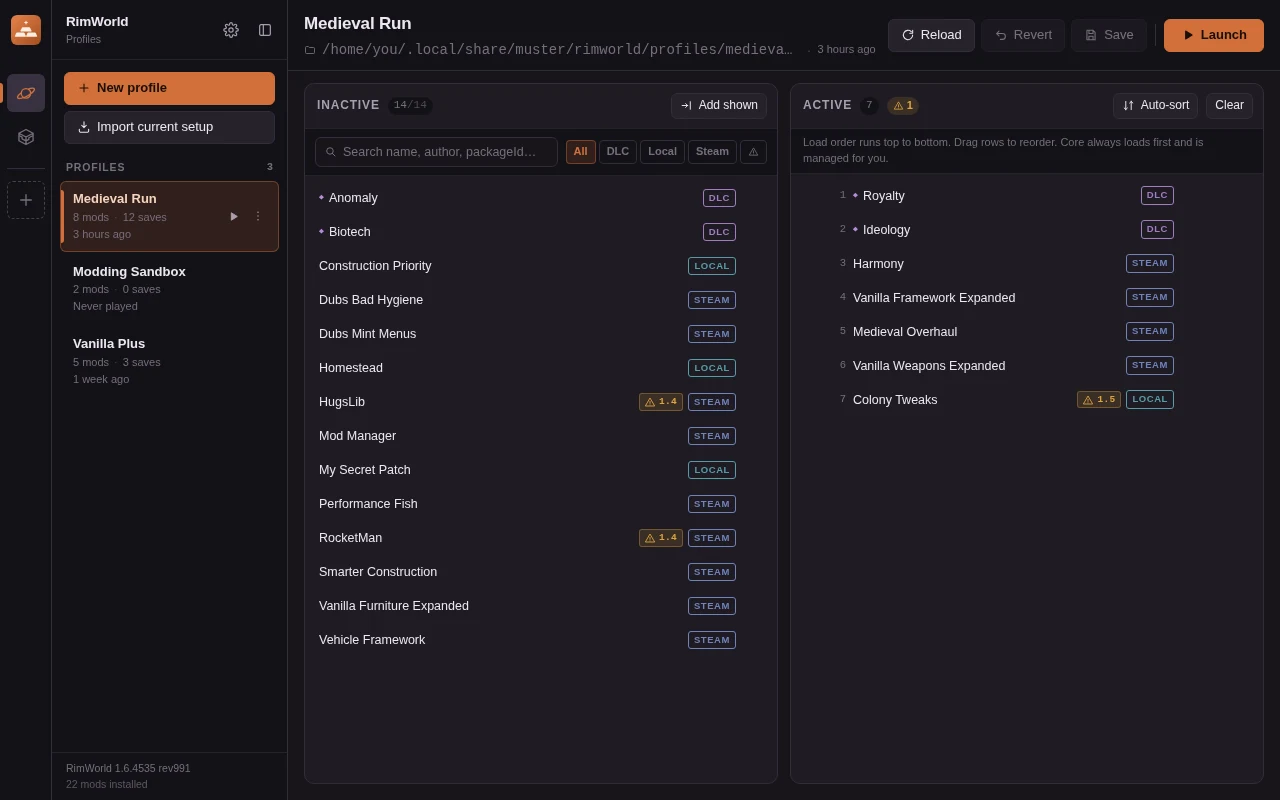Viewport: 1280px width, 800px height.
Task: Click the STEAM badge on Dubs Bad Hygiene
Action: [x=712, y=300]
